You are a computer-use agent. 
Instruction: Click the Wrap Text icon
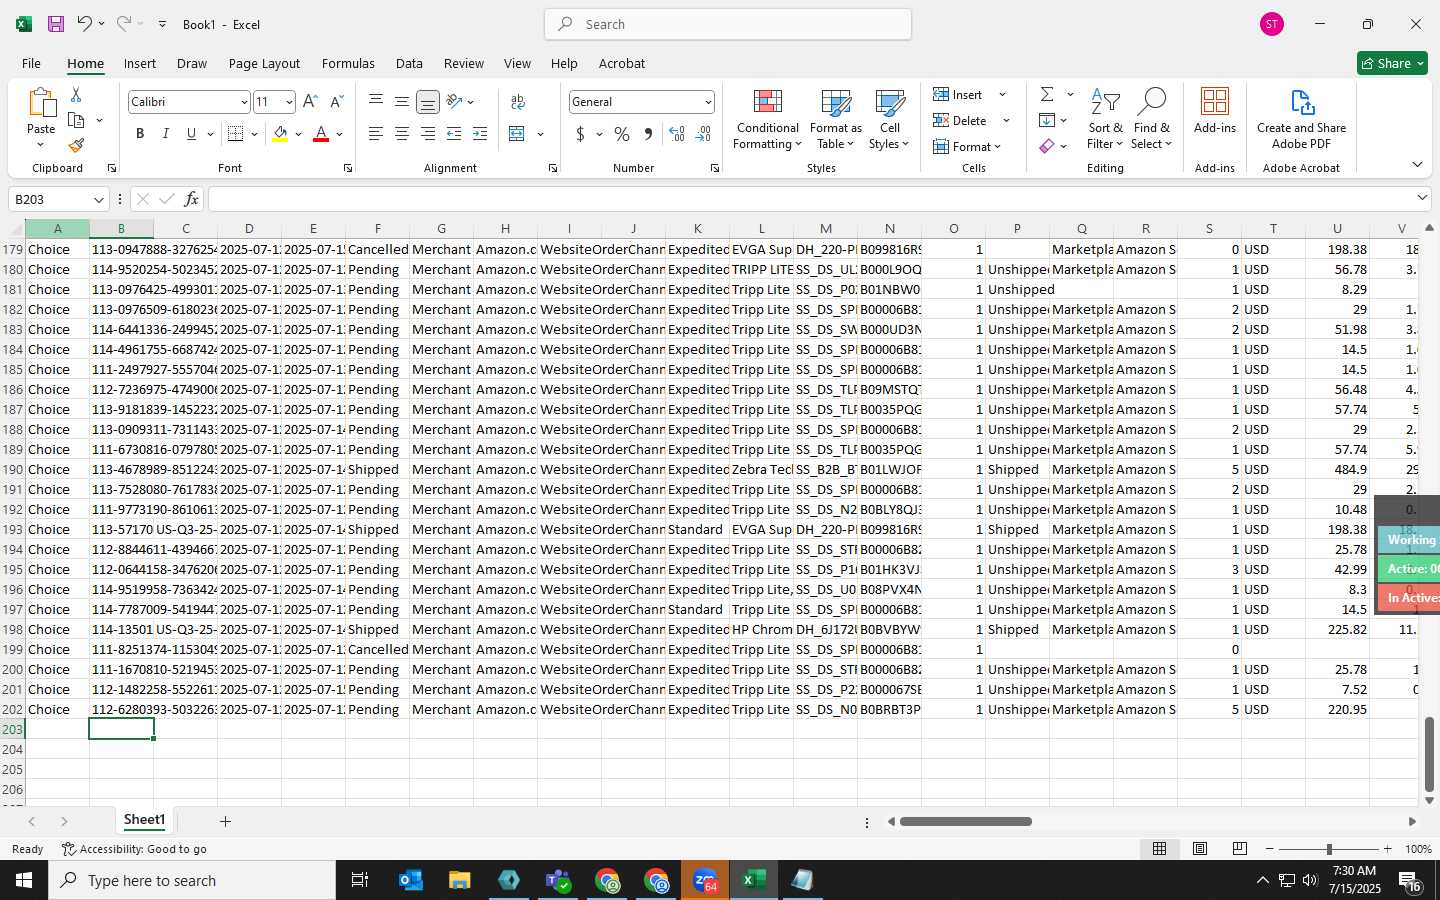pos(518,102)
